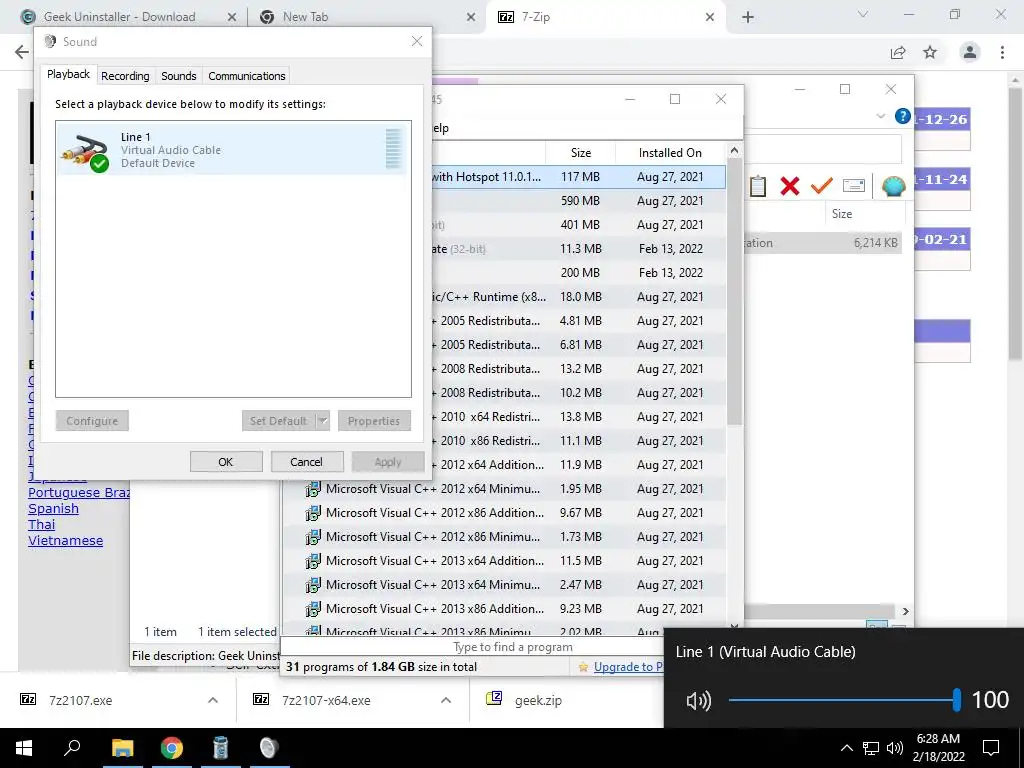Image resolution: width=1024 pixels, height=768 pixels.
Task: Paste using the clipboard icon in Explorer window
Action: coord(758,186)
